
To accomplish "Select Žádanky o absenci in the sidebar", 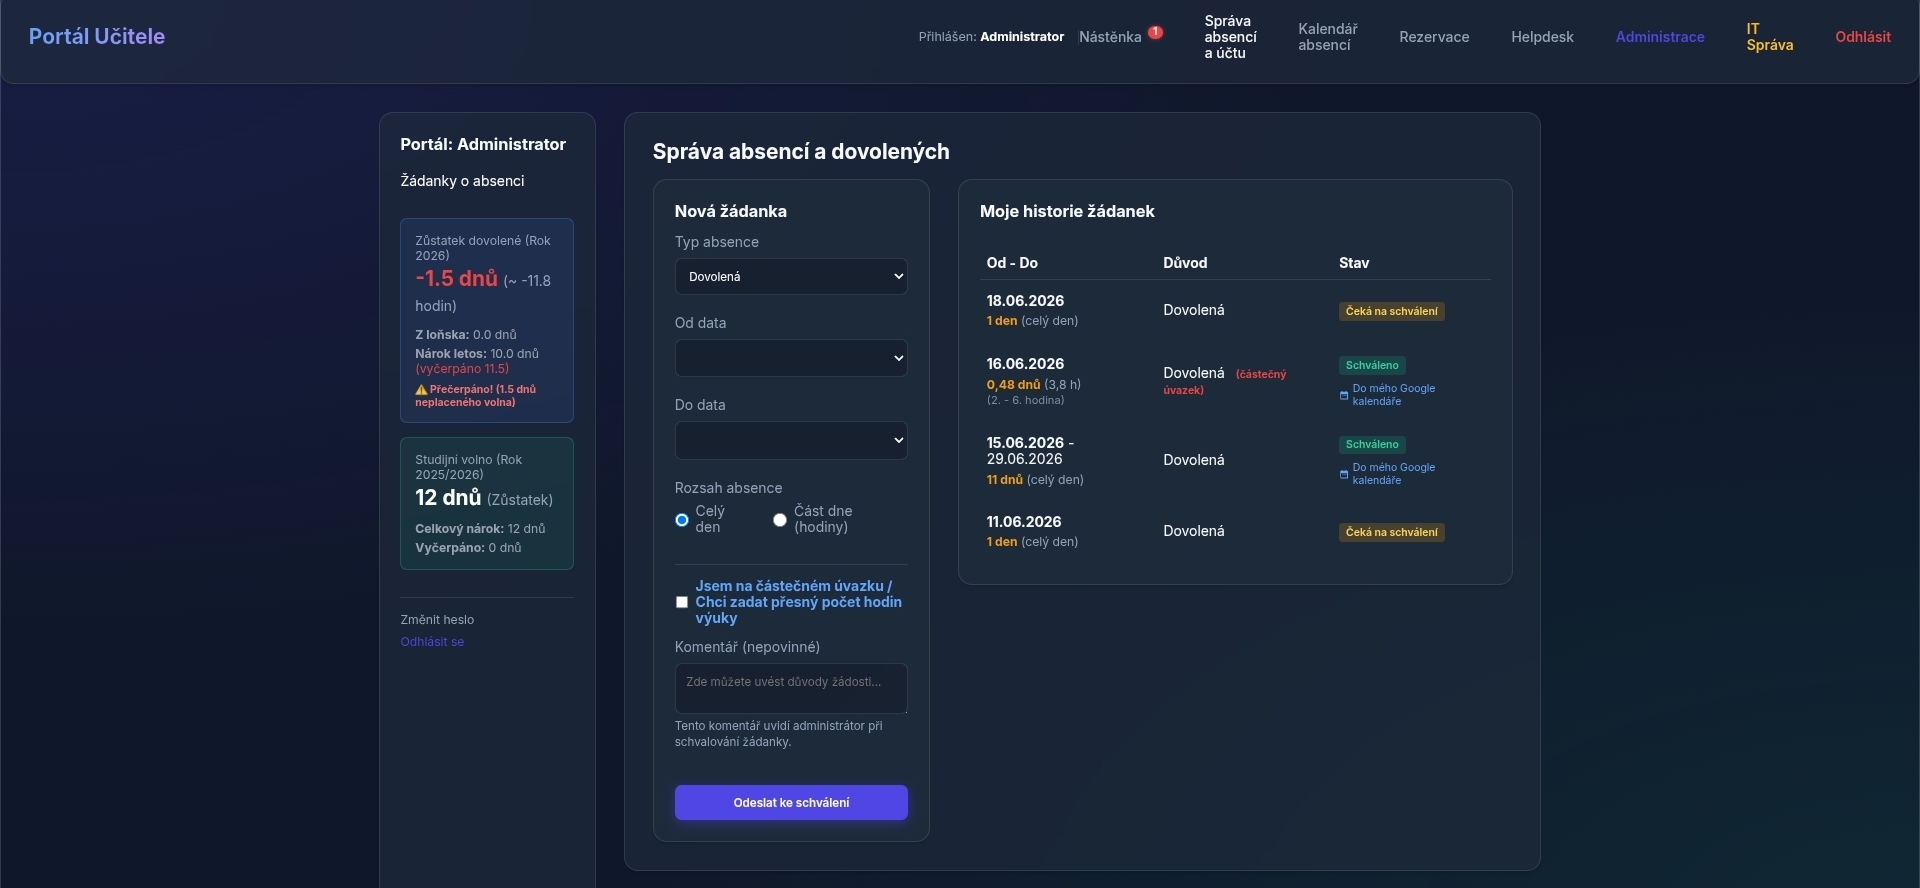I will coord(462,181).
